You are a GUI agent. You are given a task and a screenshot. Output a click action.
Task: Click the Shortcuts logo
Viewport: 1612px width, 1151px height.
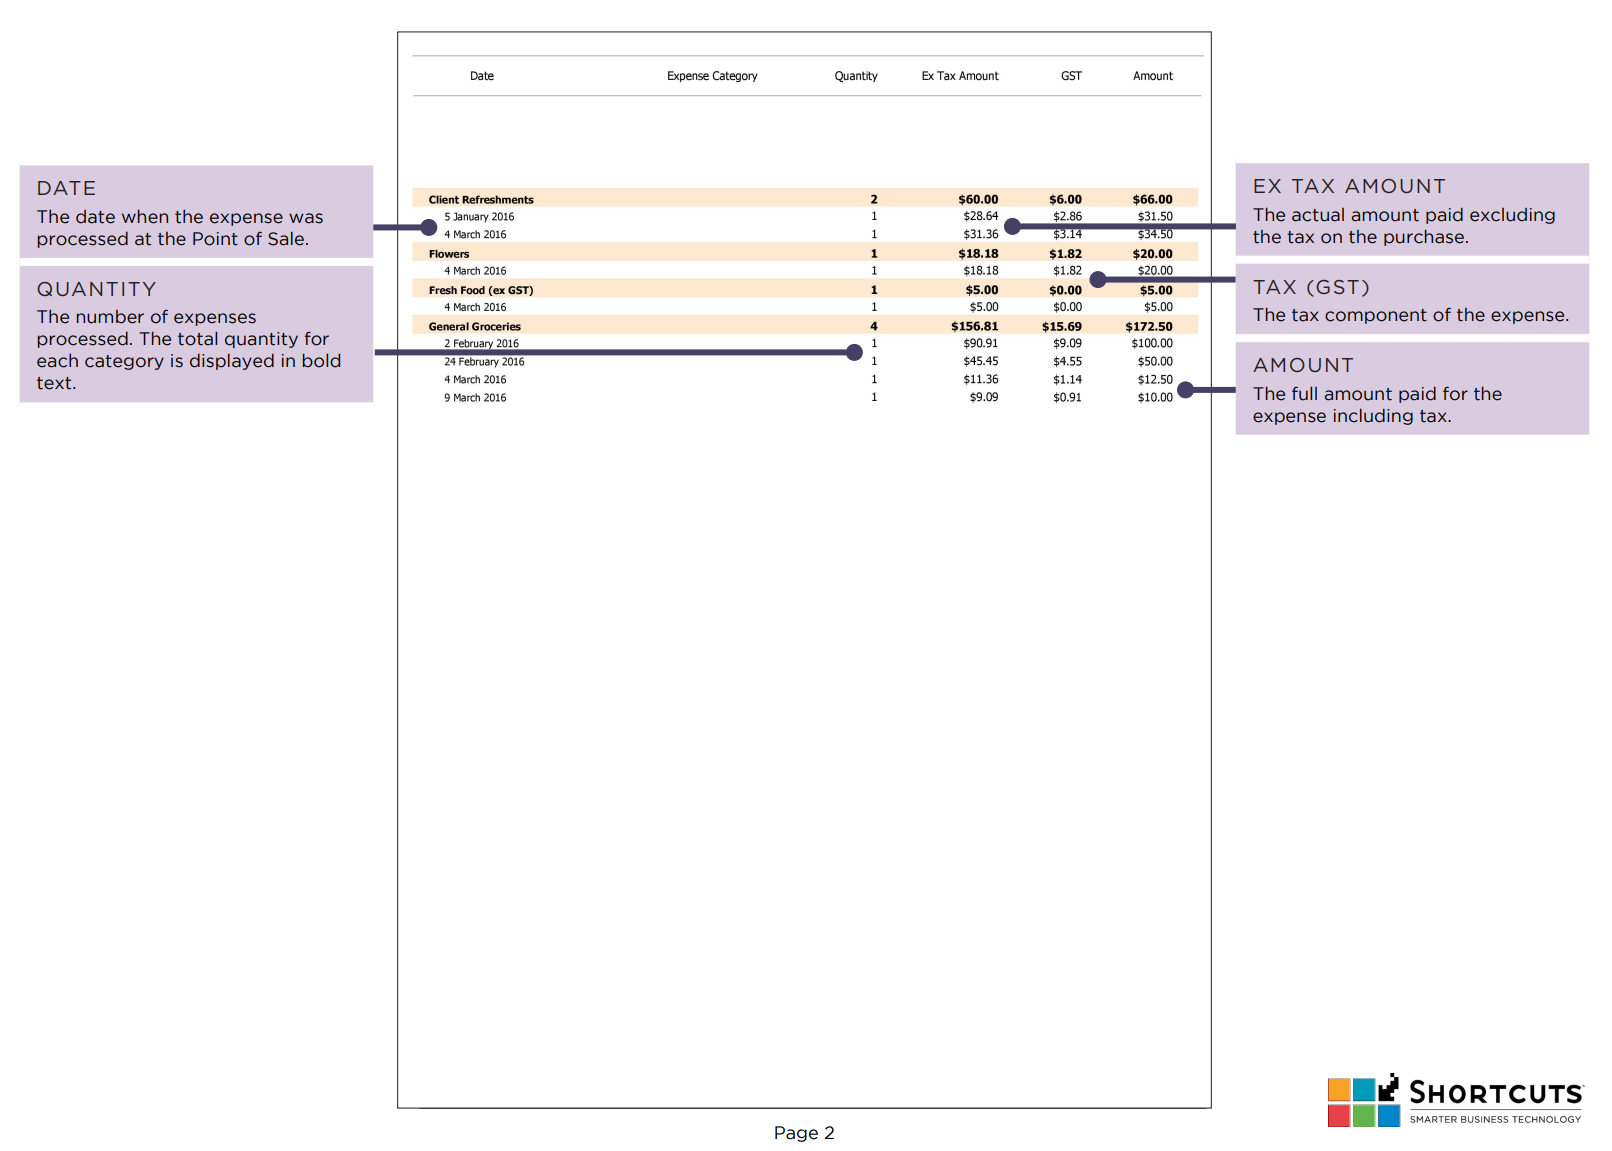pos(1455,1100)
